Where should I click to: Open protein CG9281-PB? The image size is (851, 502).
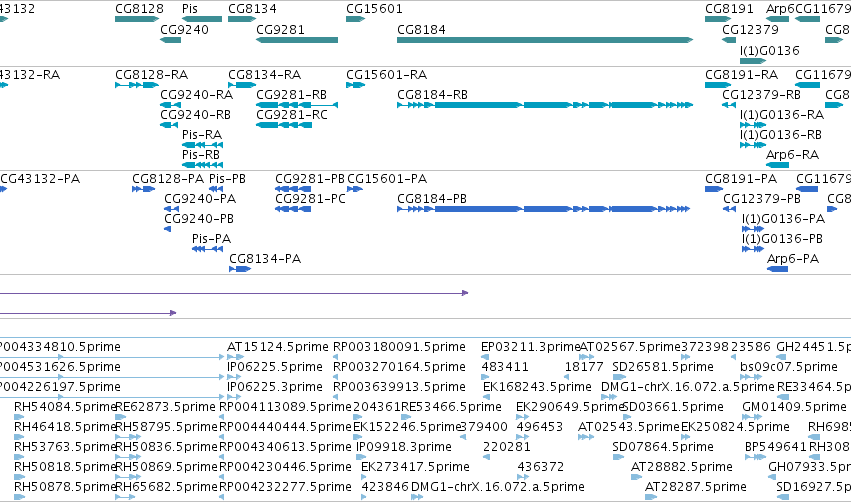tap(310, 179)
